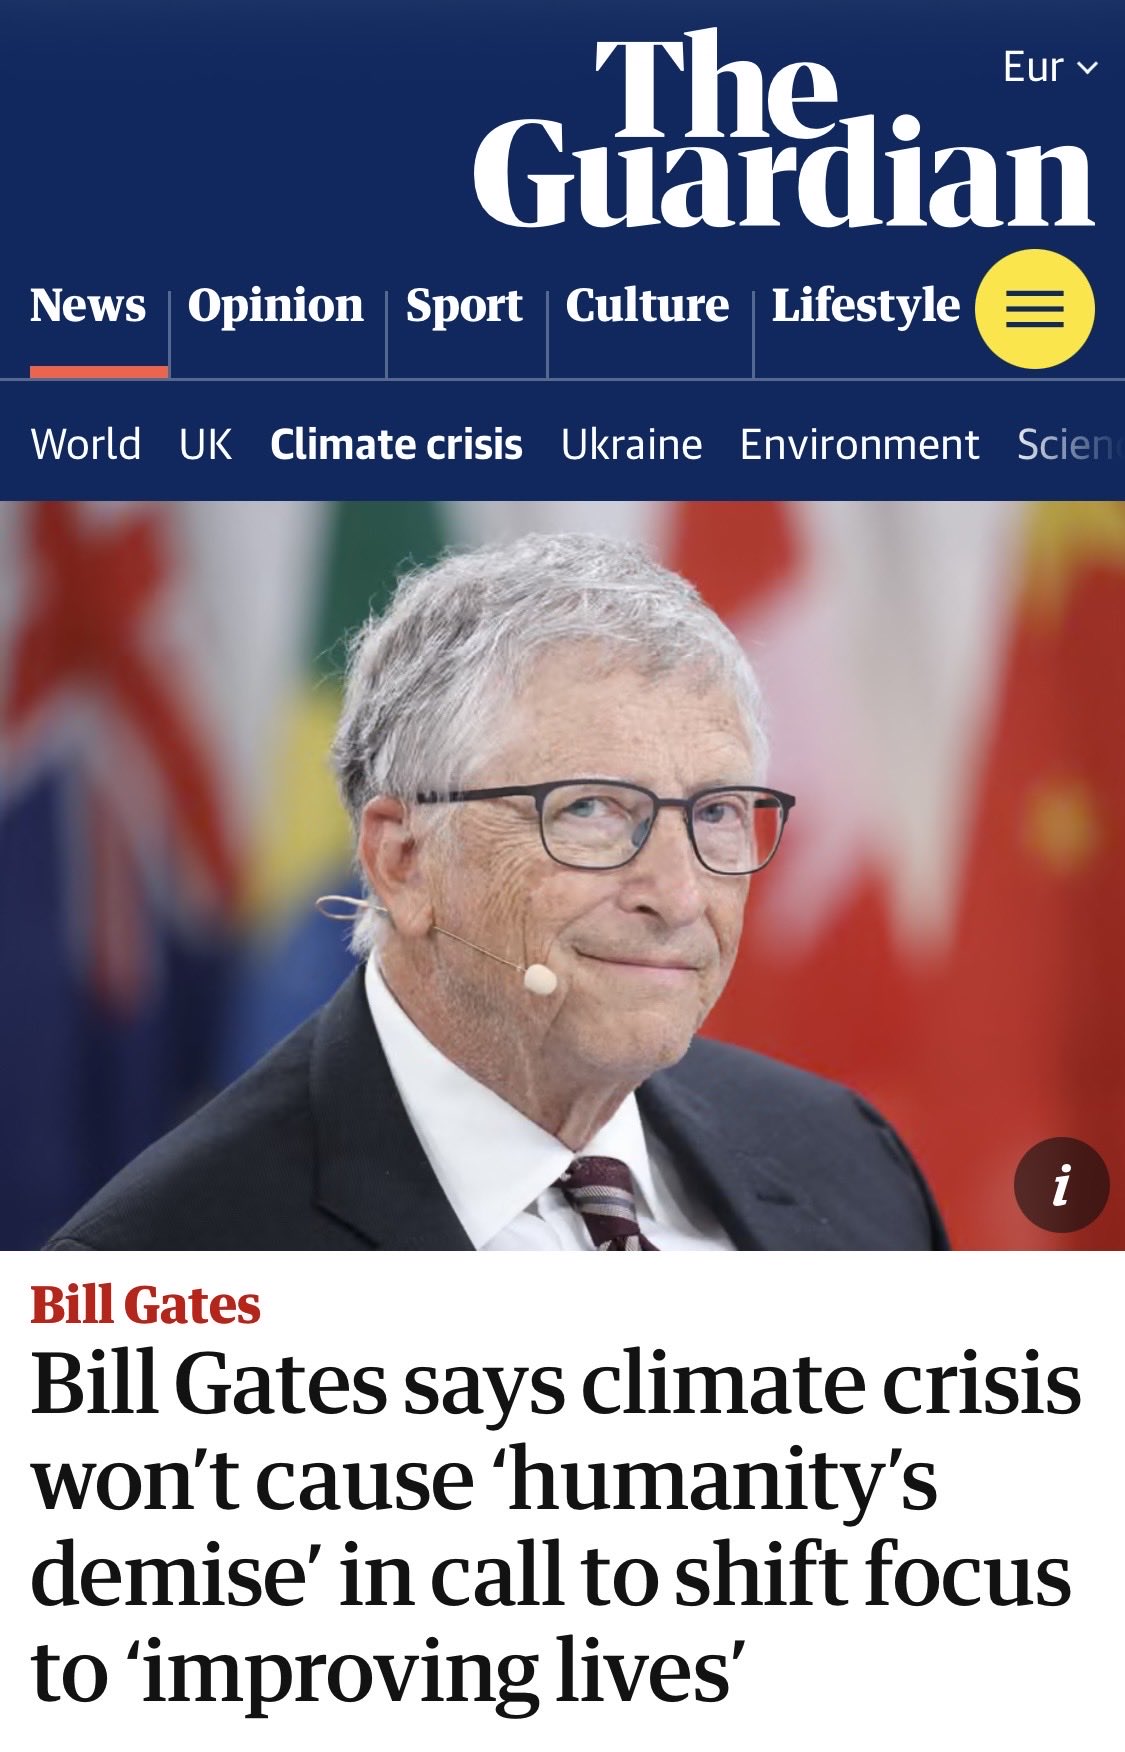Open the Climate crisis subsection
This screenshot has height=1752, width=1125.
(396, 444)
